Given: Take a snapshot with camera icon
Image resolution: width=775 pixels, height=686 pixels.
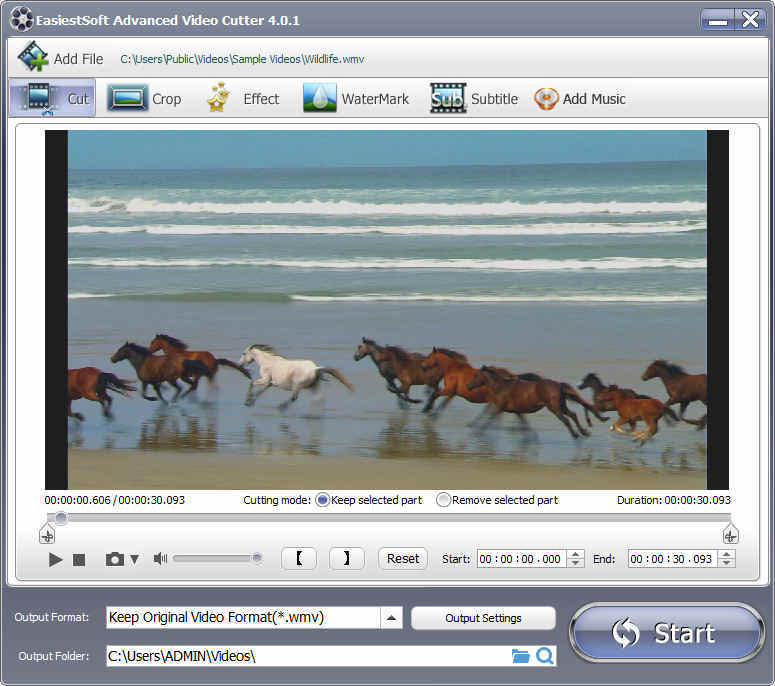Looking at the screenshot, I should coord(115,559).
